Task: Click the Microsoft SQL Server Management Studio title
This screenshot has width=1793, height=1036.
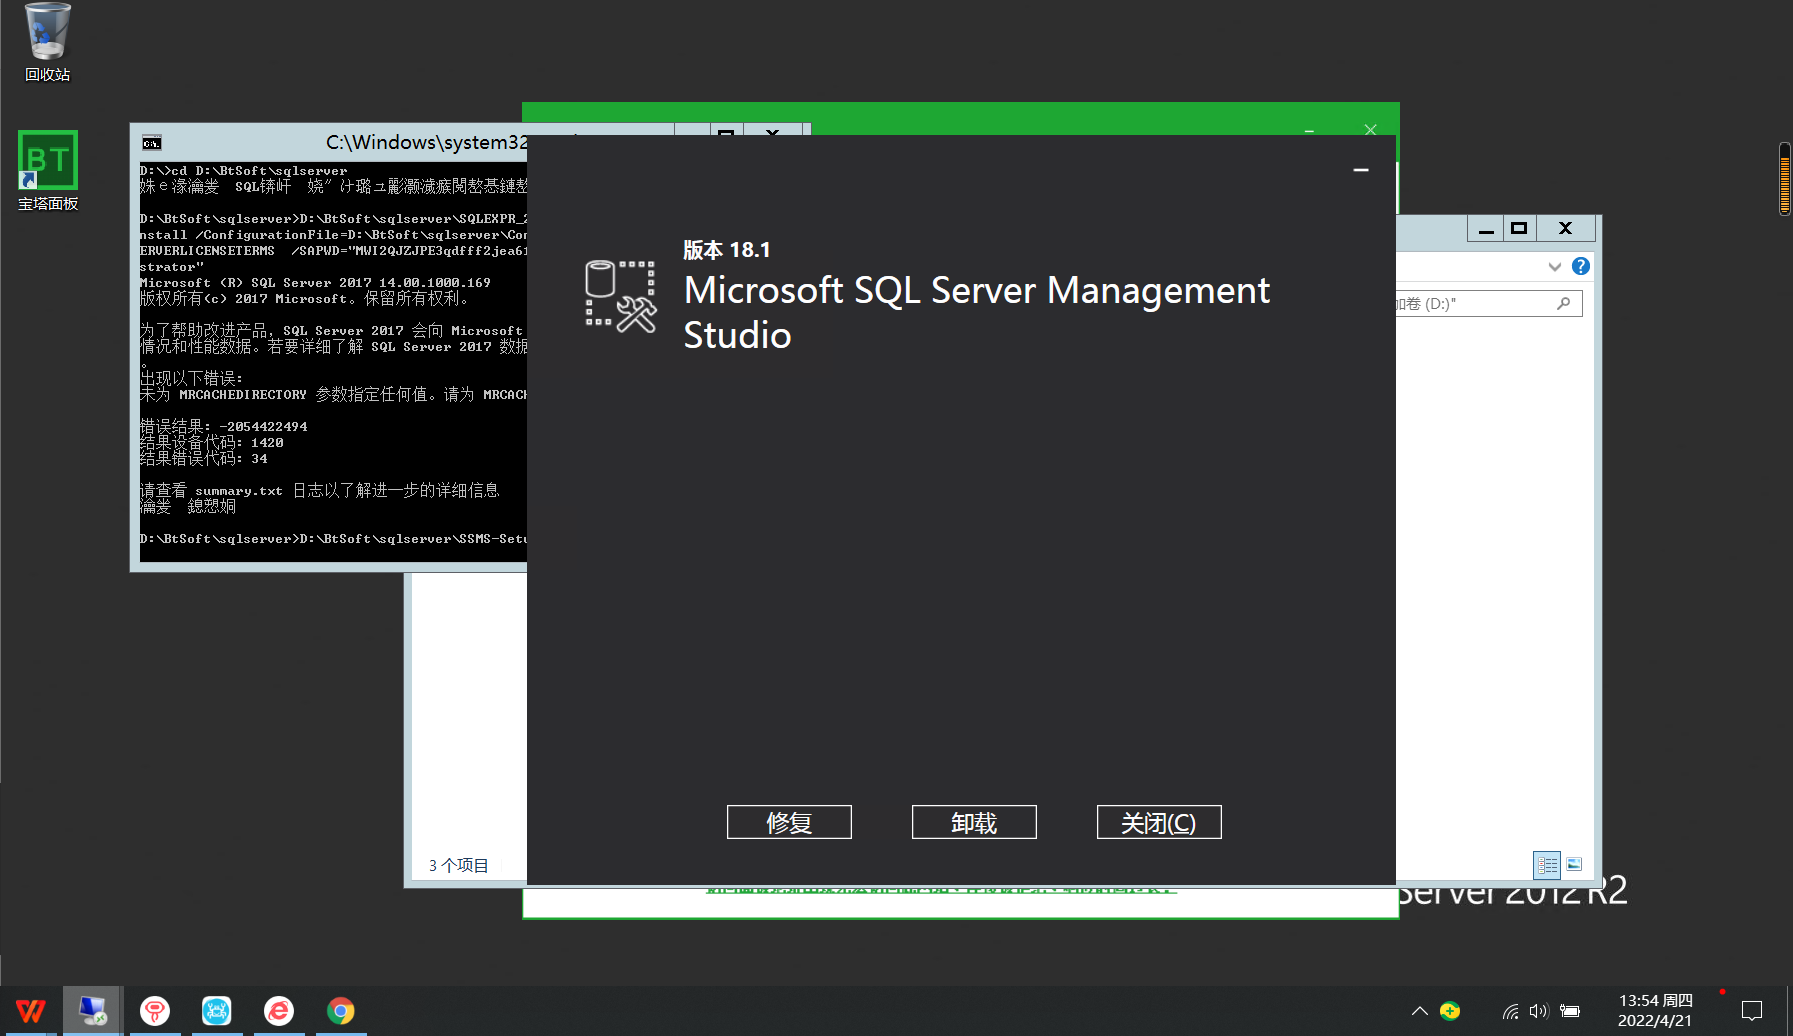Action: (x=977, y=312)
